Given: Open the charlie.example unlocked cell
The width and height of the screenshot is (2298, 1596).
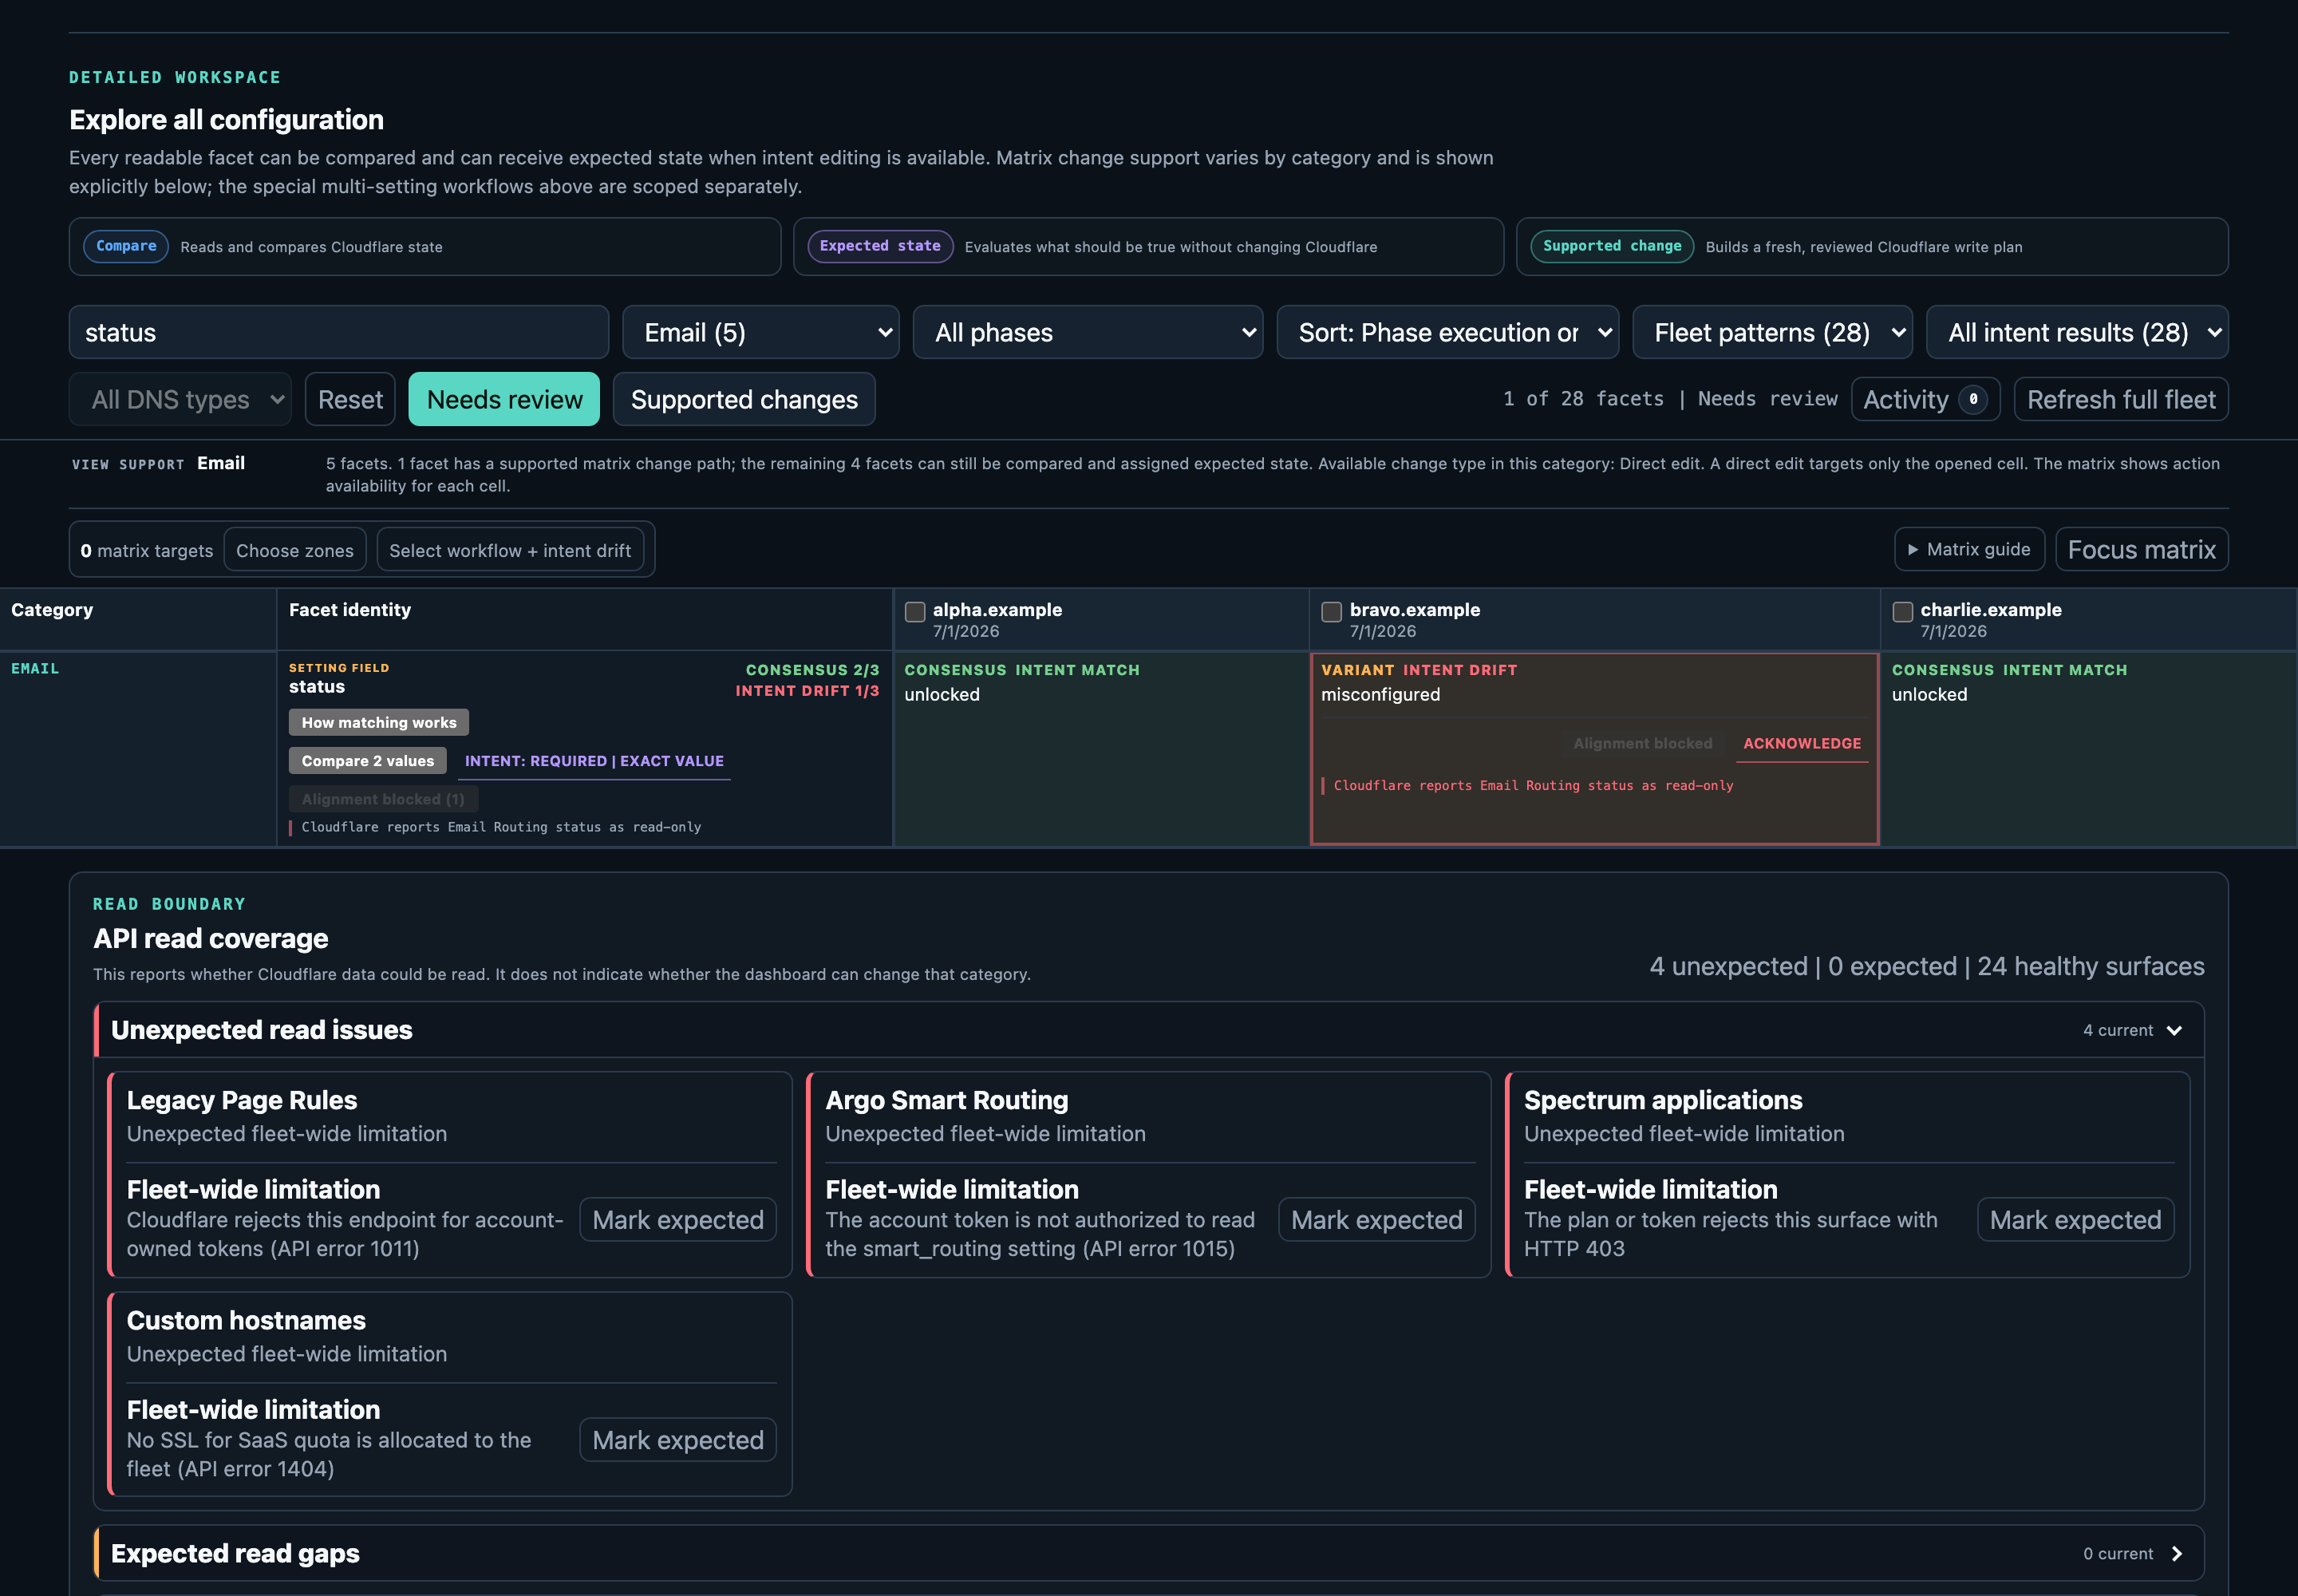Looking at the screenshot, I should [x=2088, y=749].
